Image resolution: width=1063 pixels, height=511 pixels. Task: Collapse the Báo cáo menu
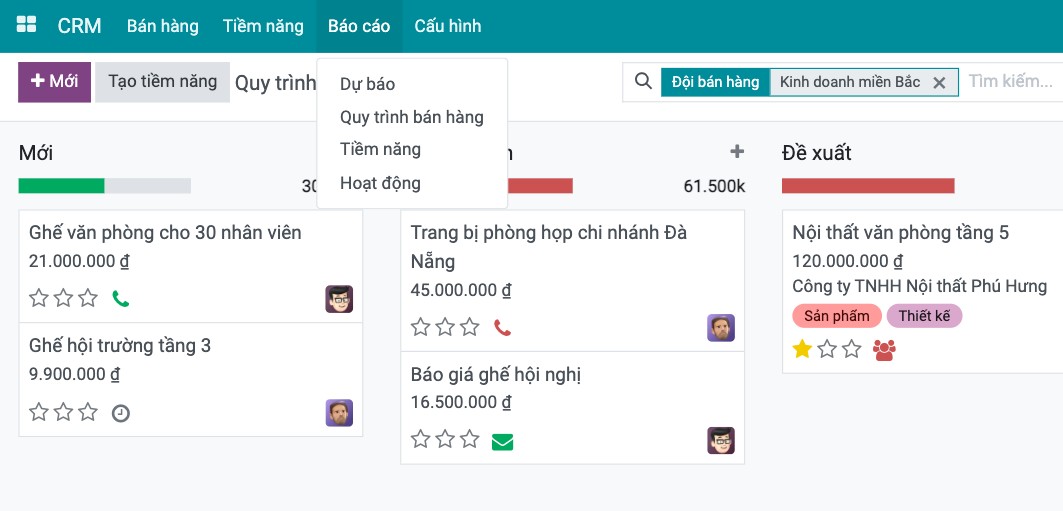(x=359, y=26)
